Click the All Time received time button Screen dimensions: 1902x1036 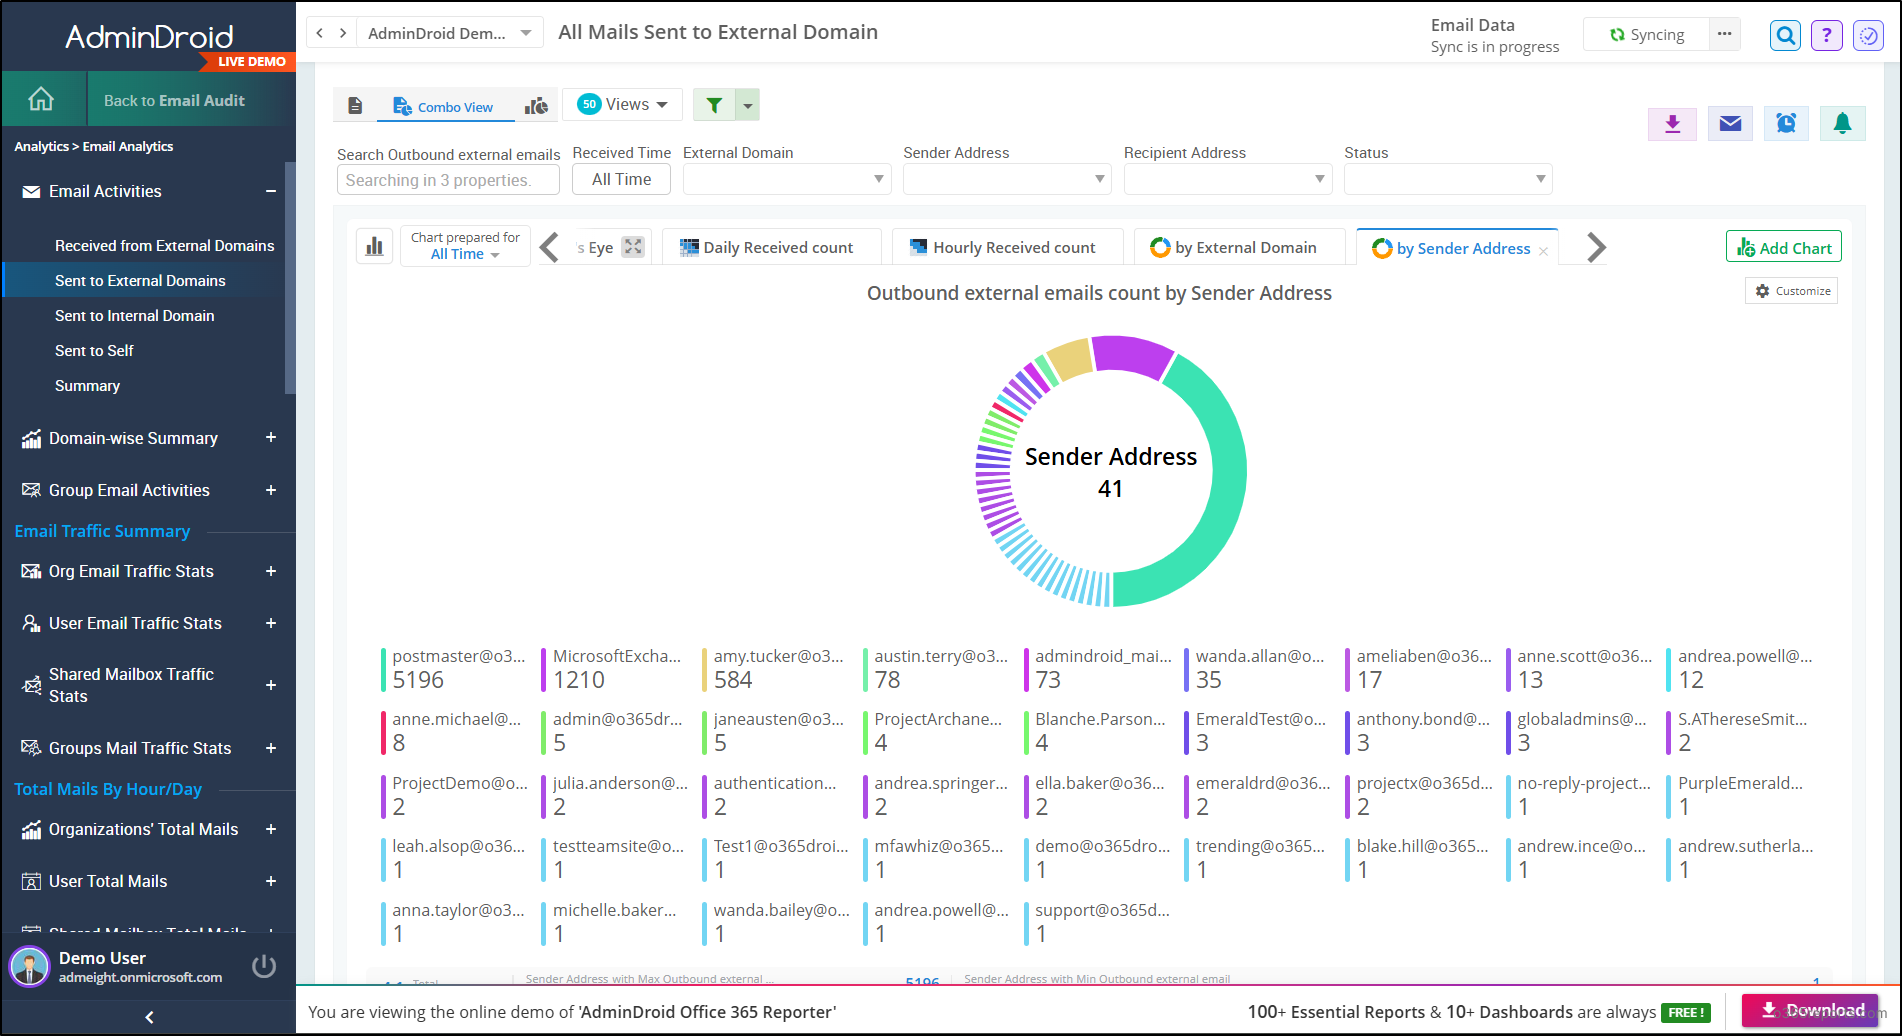click(x=621, y=179)
